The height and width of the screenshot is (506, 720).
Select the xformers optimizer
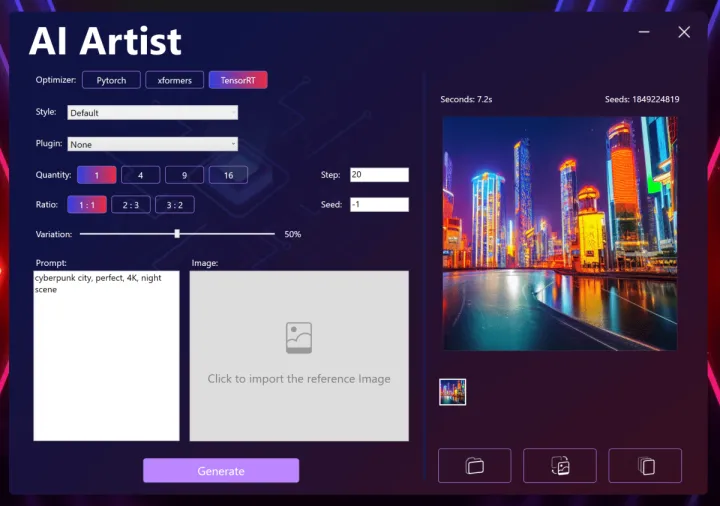pyautogui.click(x=175, y=80)
